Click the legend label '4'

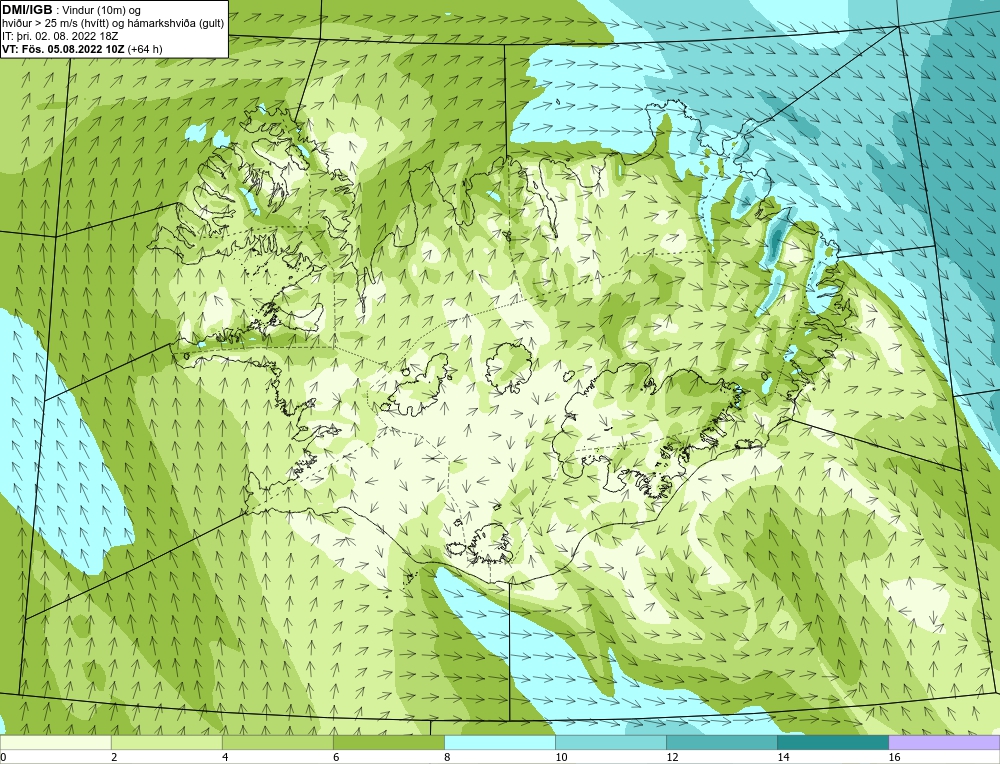[x=225, y=757]
